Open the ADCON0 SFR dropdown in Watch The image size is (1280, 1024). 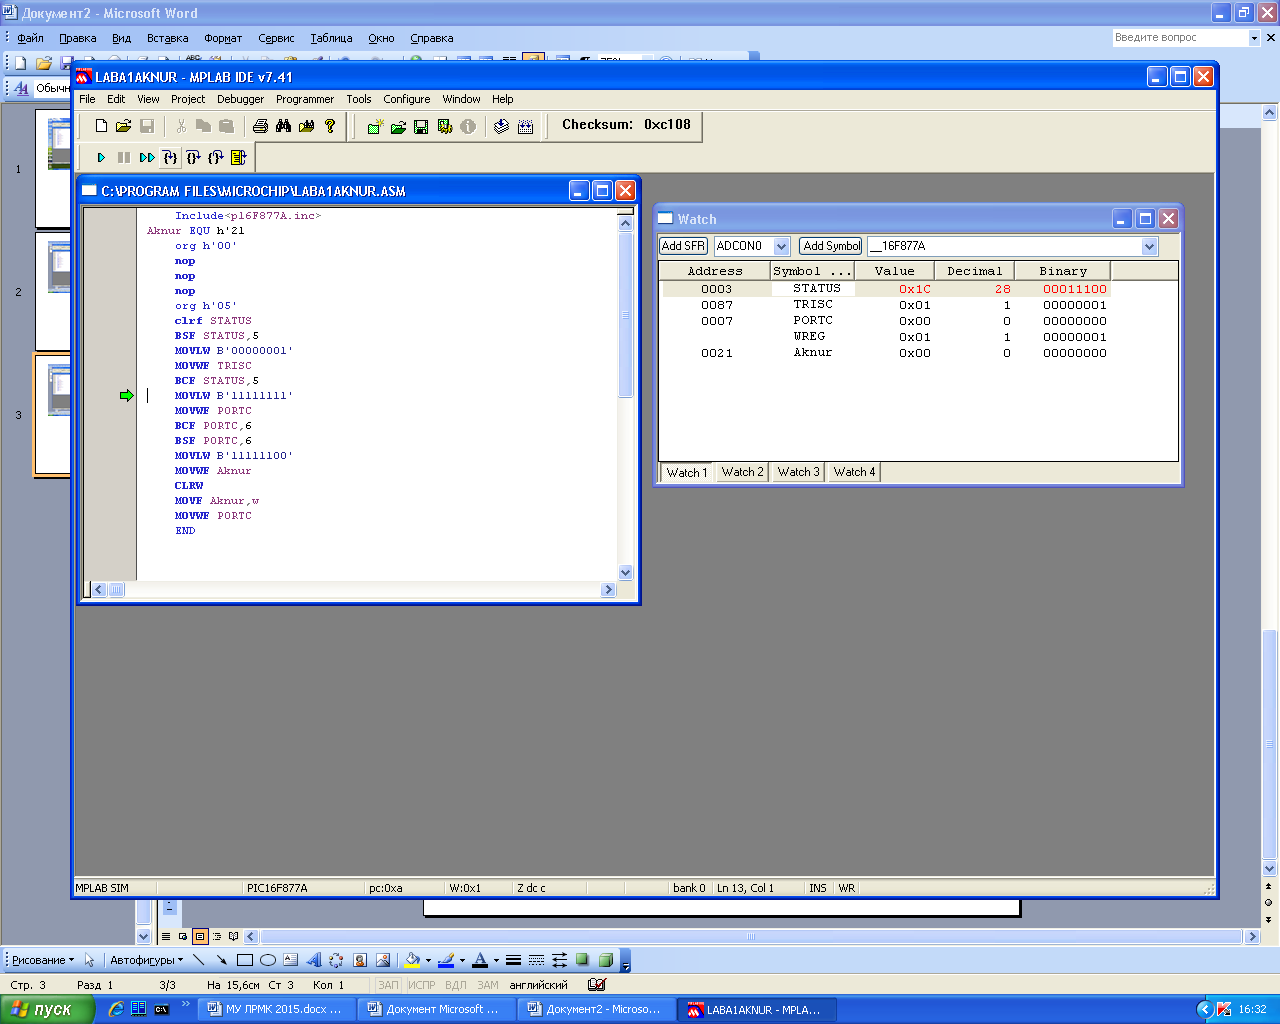[782, 246]
